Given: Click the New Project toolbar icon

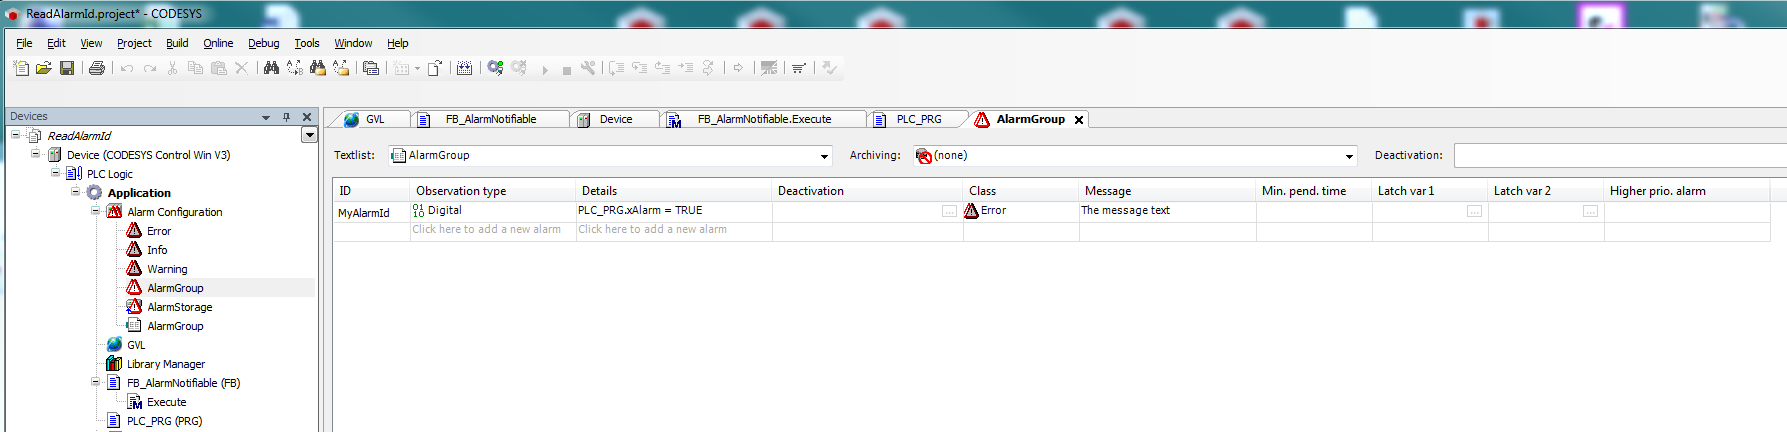Looking at the screenshot, I should (21, 68).
